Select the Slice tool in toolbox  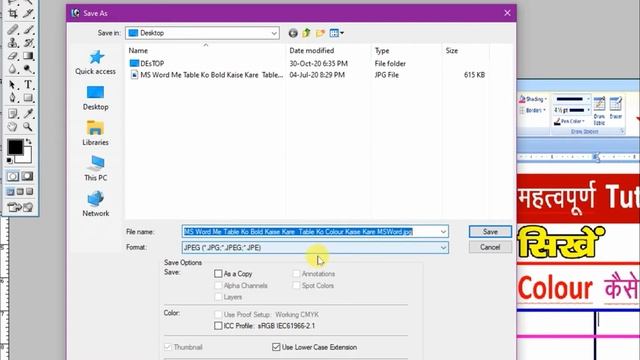28,14
